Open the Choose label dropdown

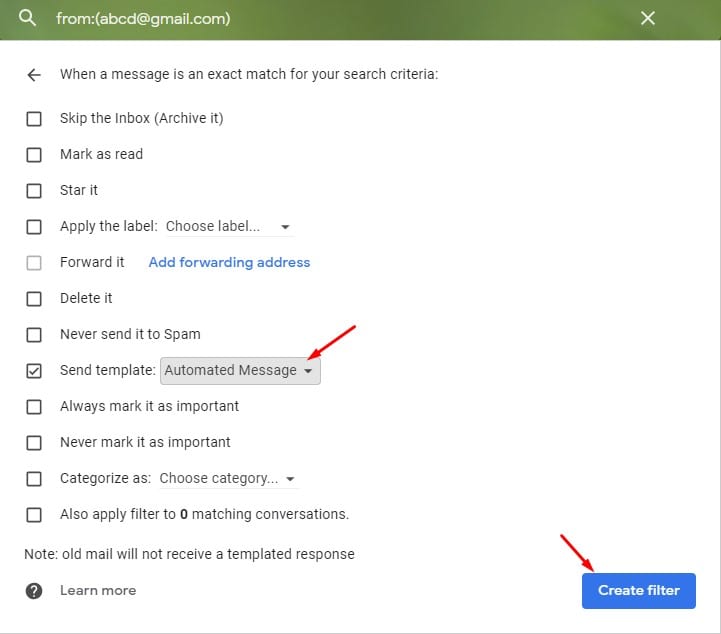(229, 226)
